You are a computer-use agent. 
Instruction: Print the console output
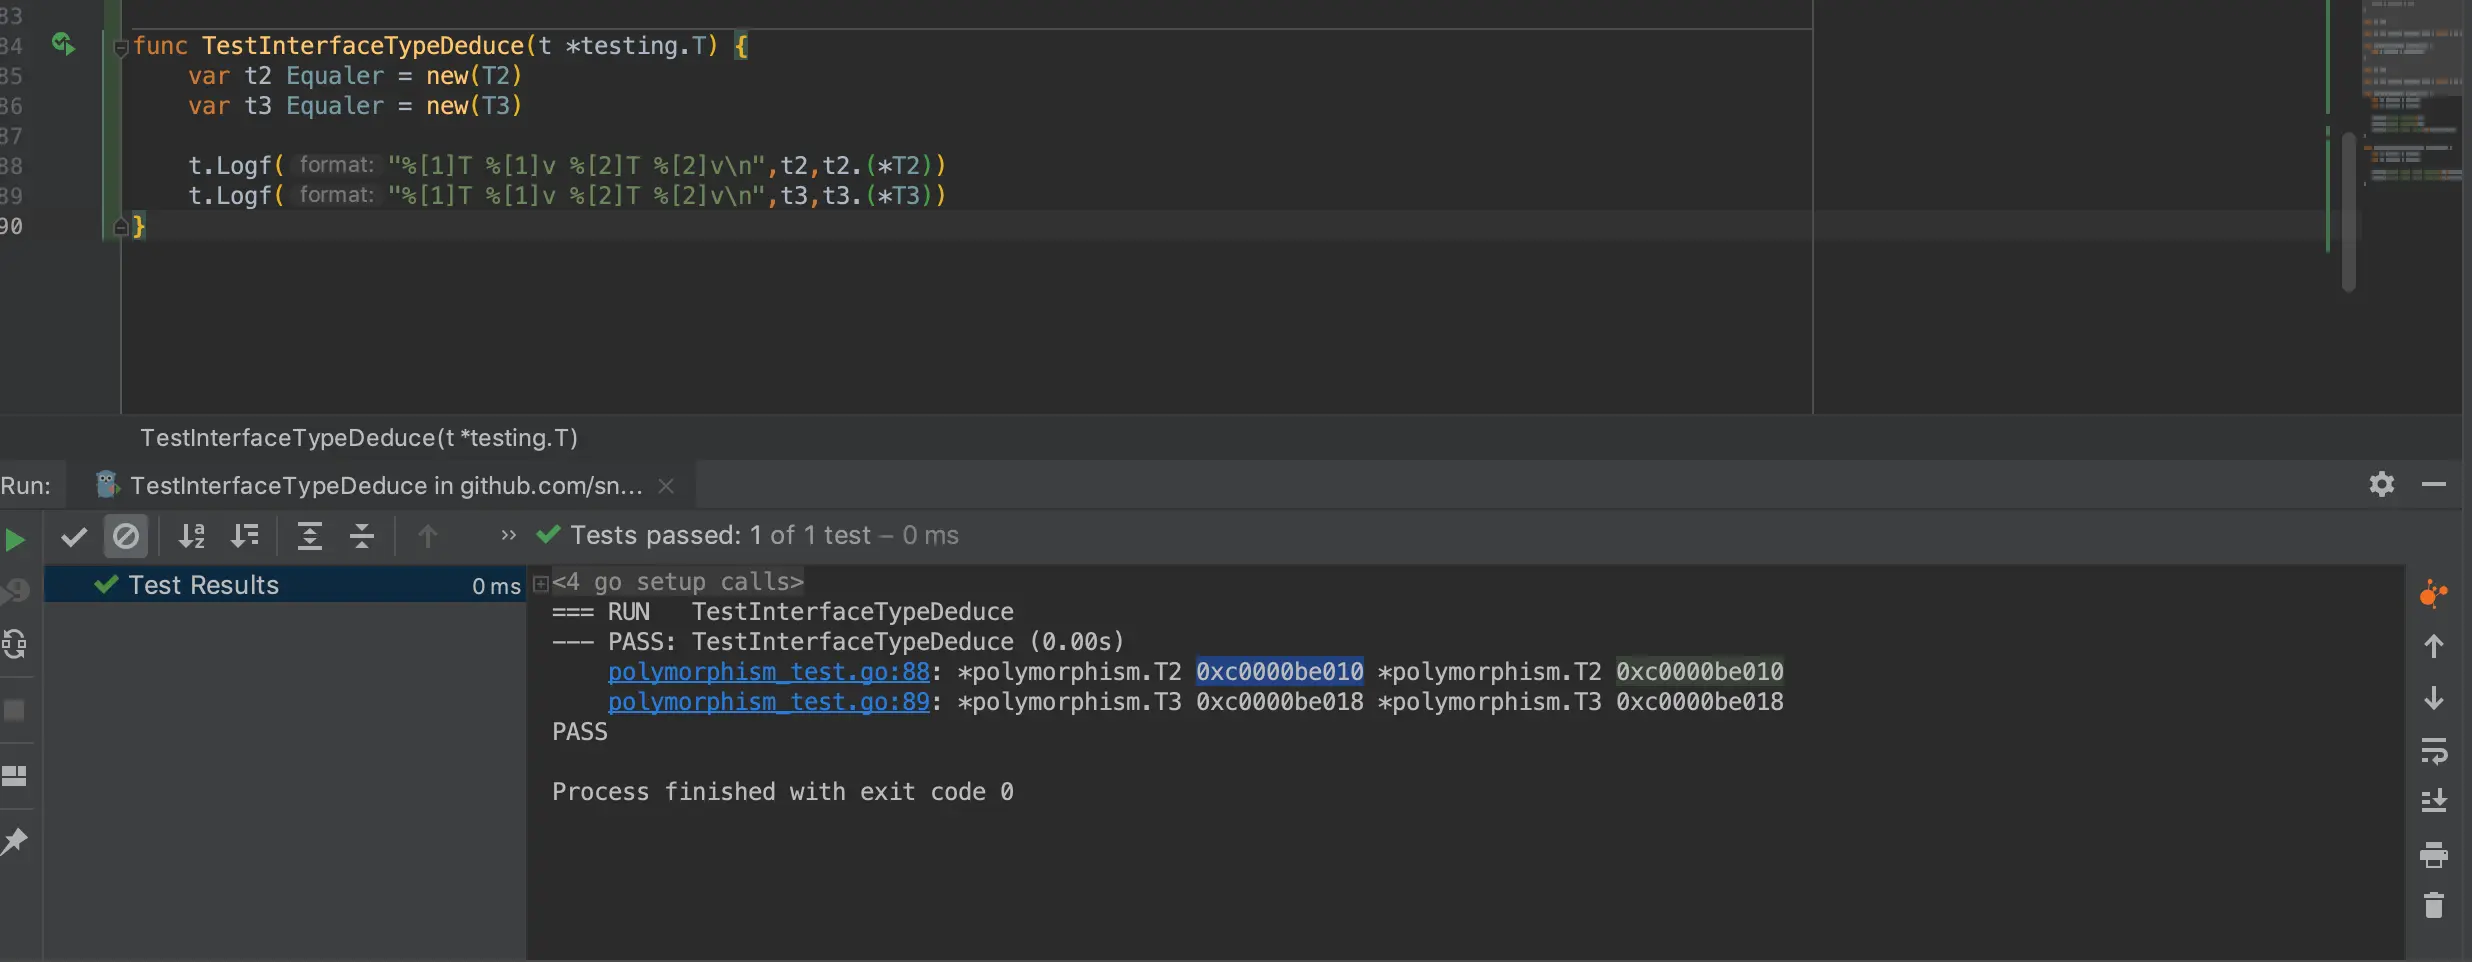2433,855
